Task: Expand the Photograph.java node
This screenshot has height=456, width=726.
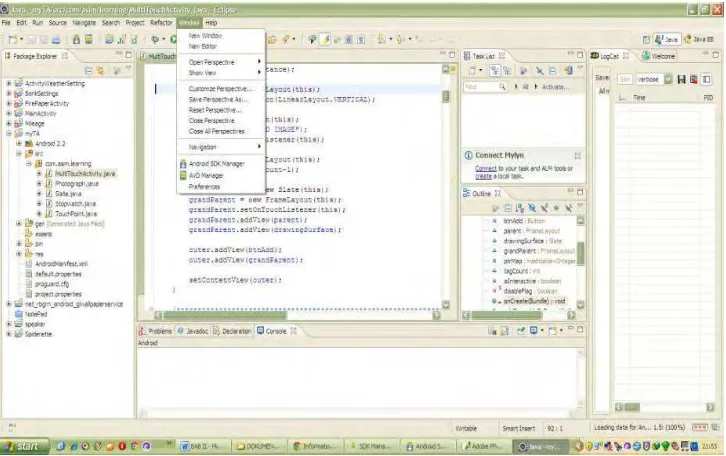Action: tap(39, 184)
